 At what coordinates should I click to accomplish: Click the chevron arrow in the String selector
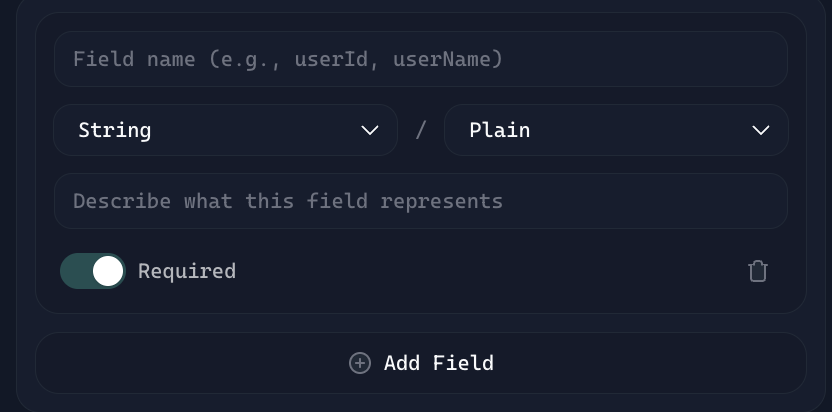click(370, 131)
